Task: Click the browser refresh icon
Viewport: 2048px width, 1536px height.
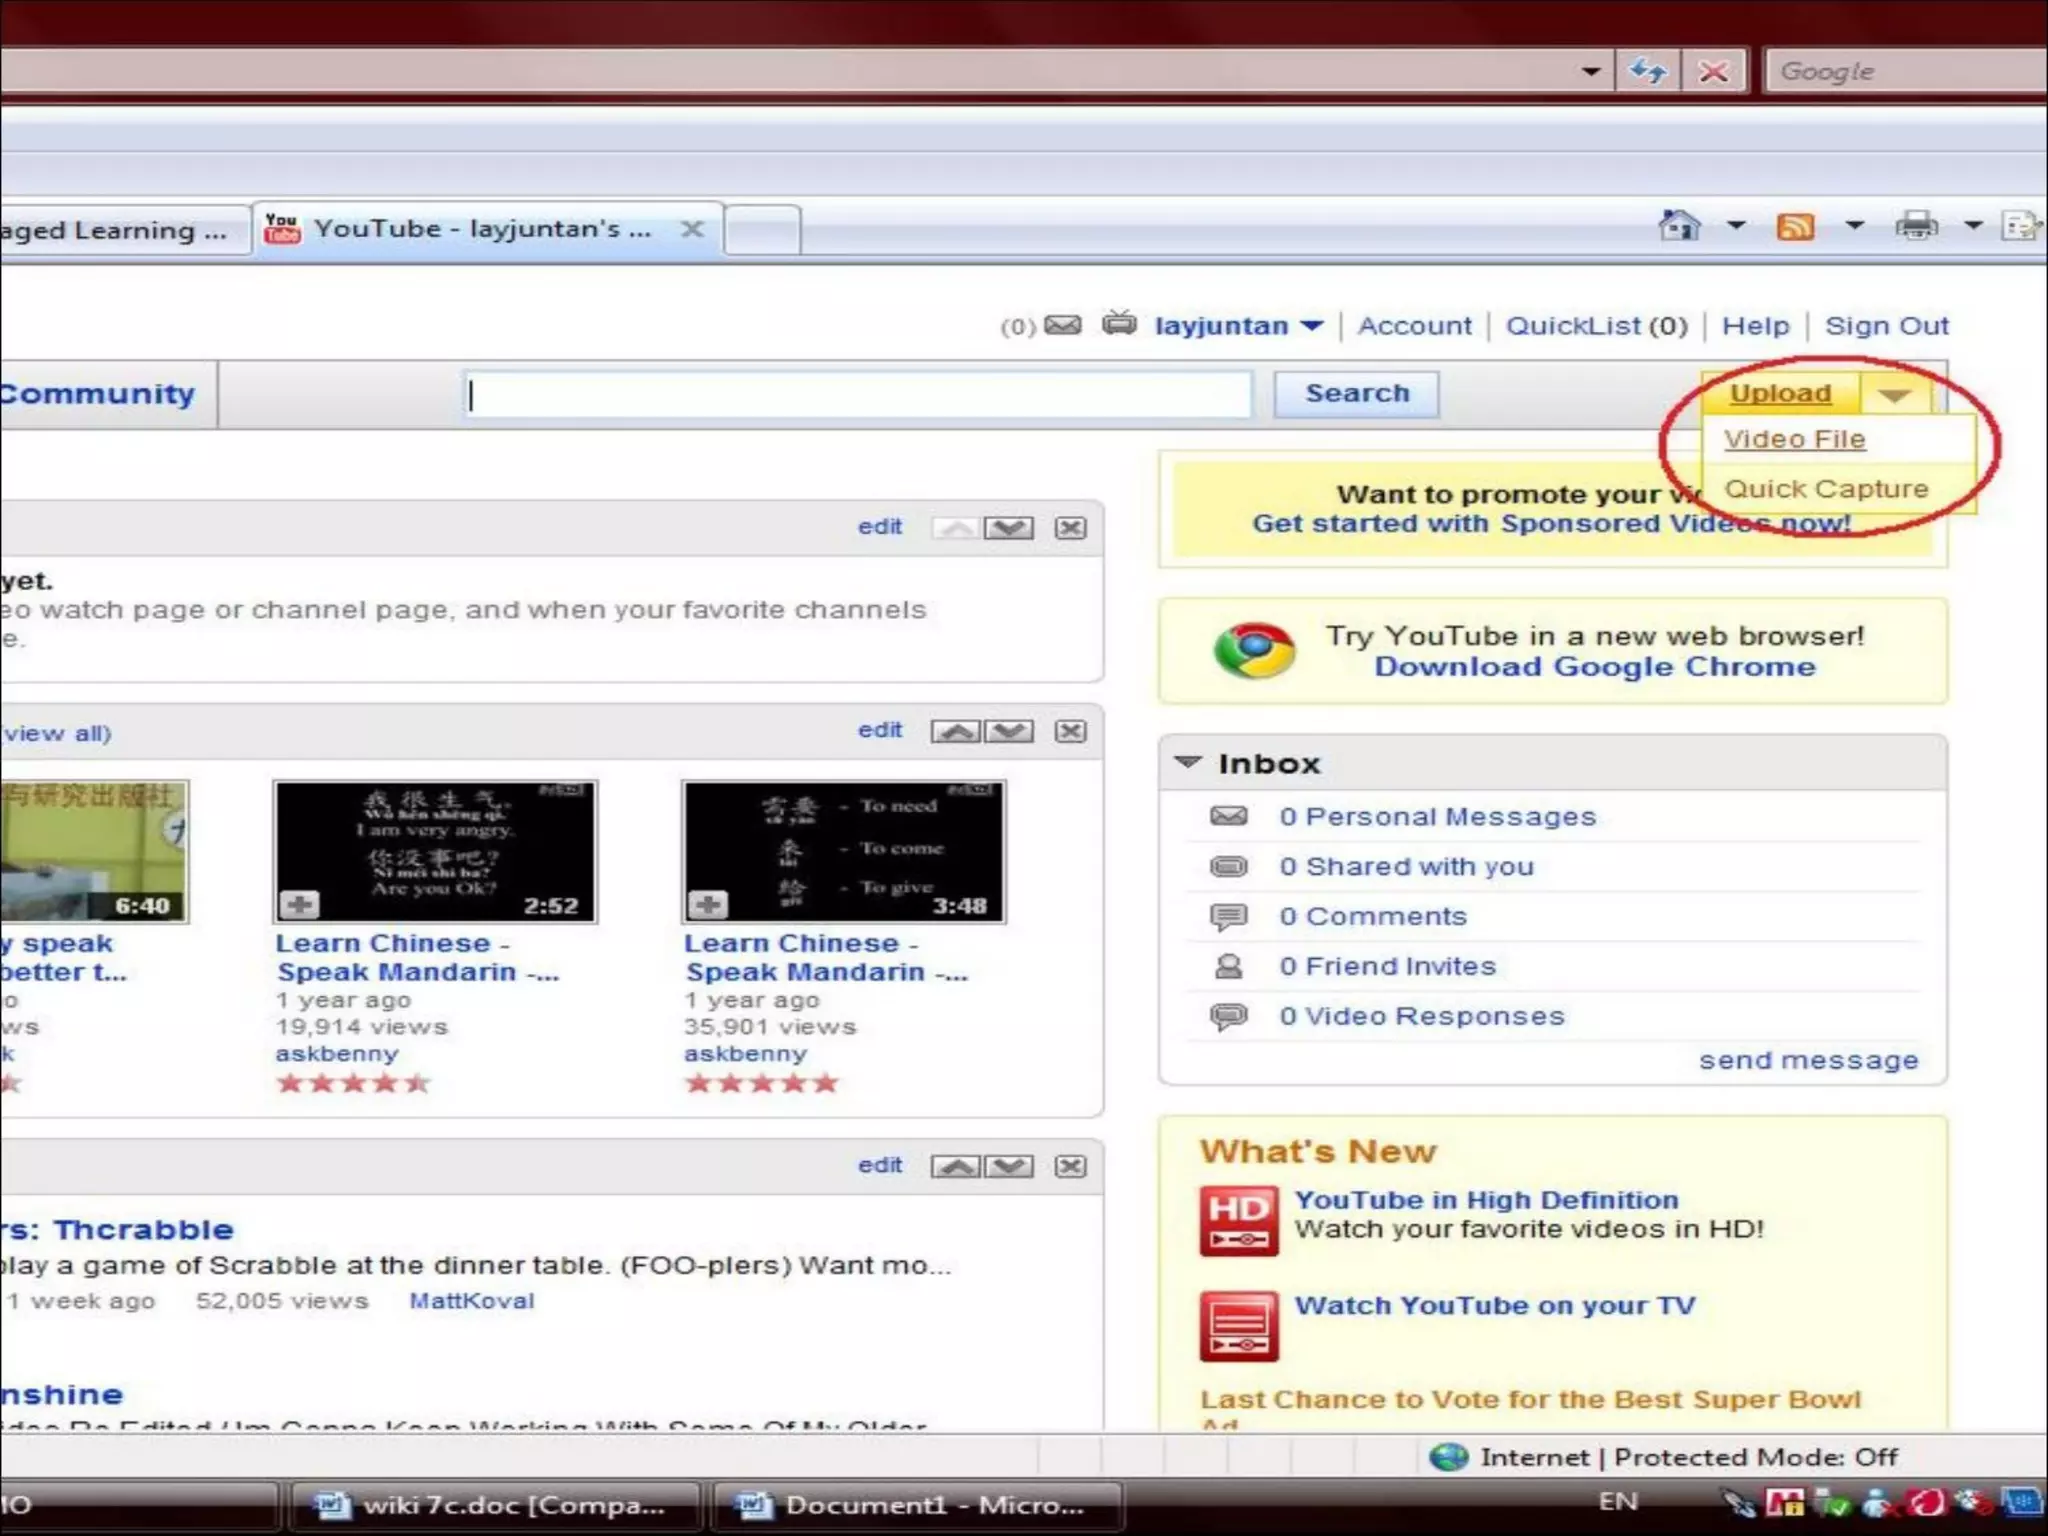Action: point(1647,71)
